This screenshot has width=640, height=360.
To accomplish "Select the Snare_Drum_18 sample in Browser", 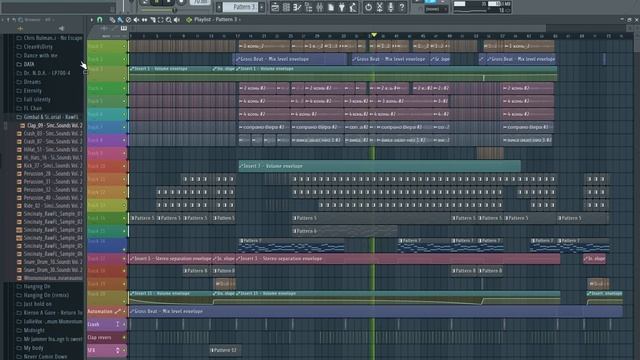I will point(53,262).
